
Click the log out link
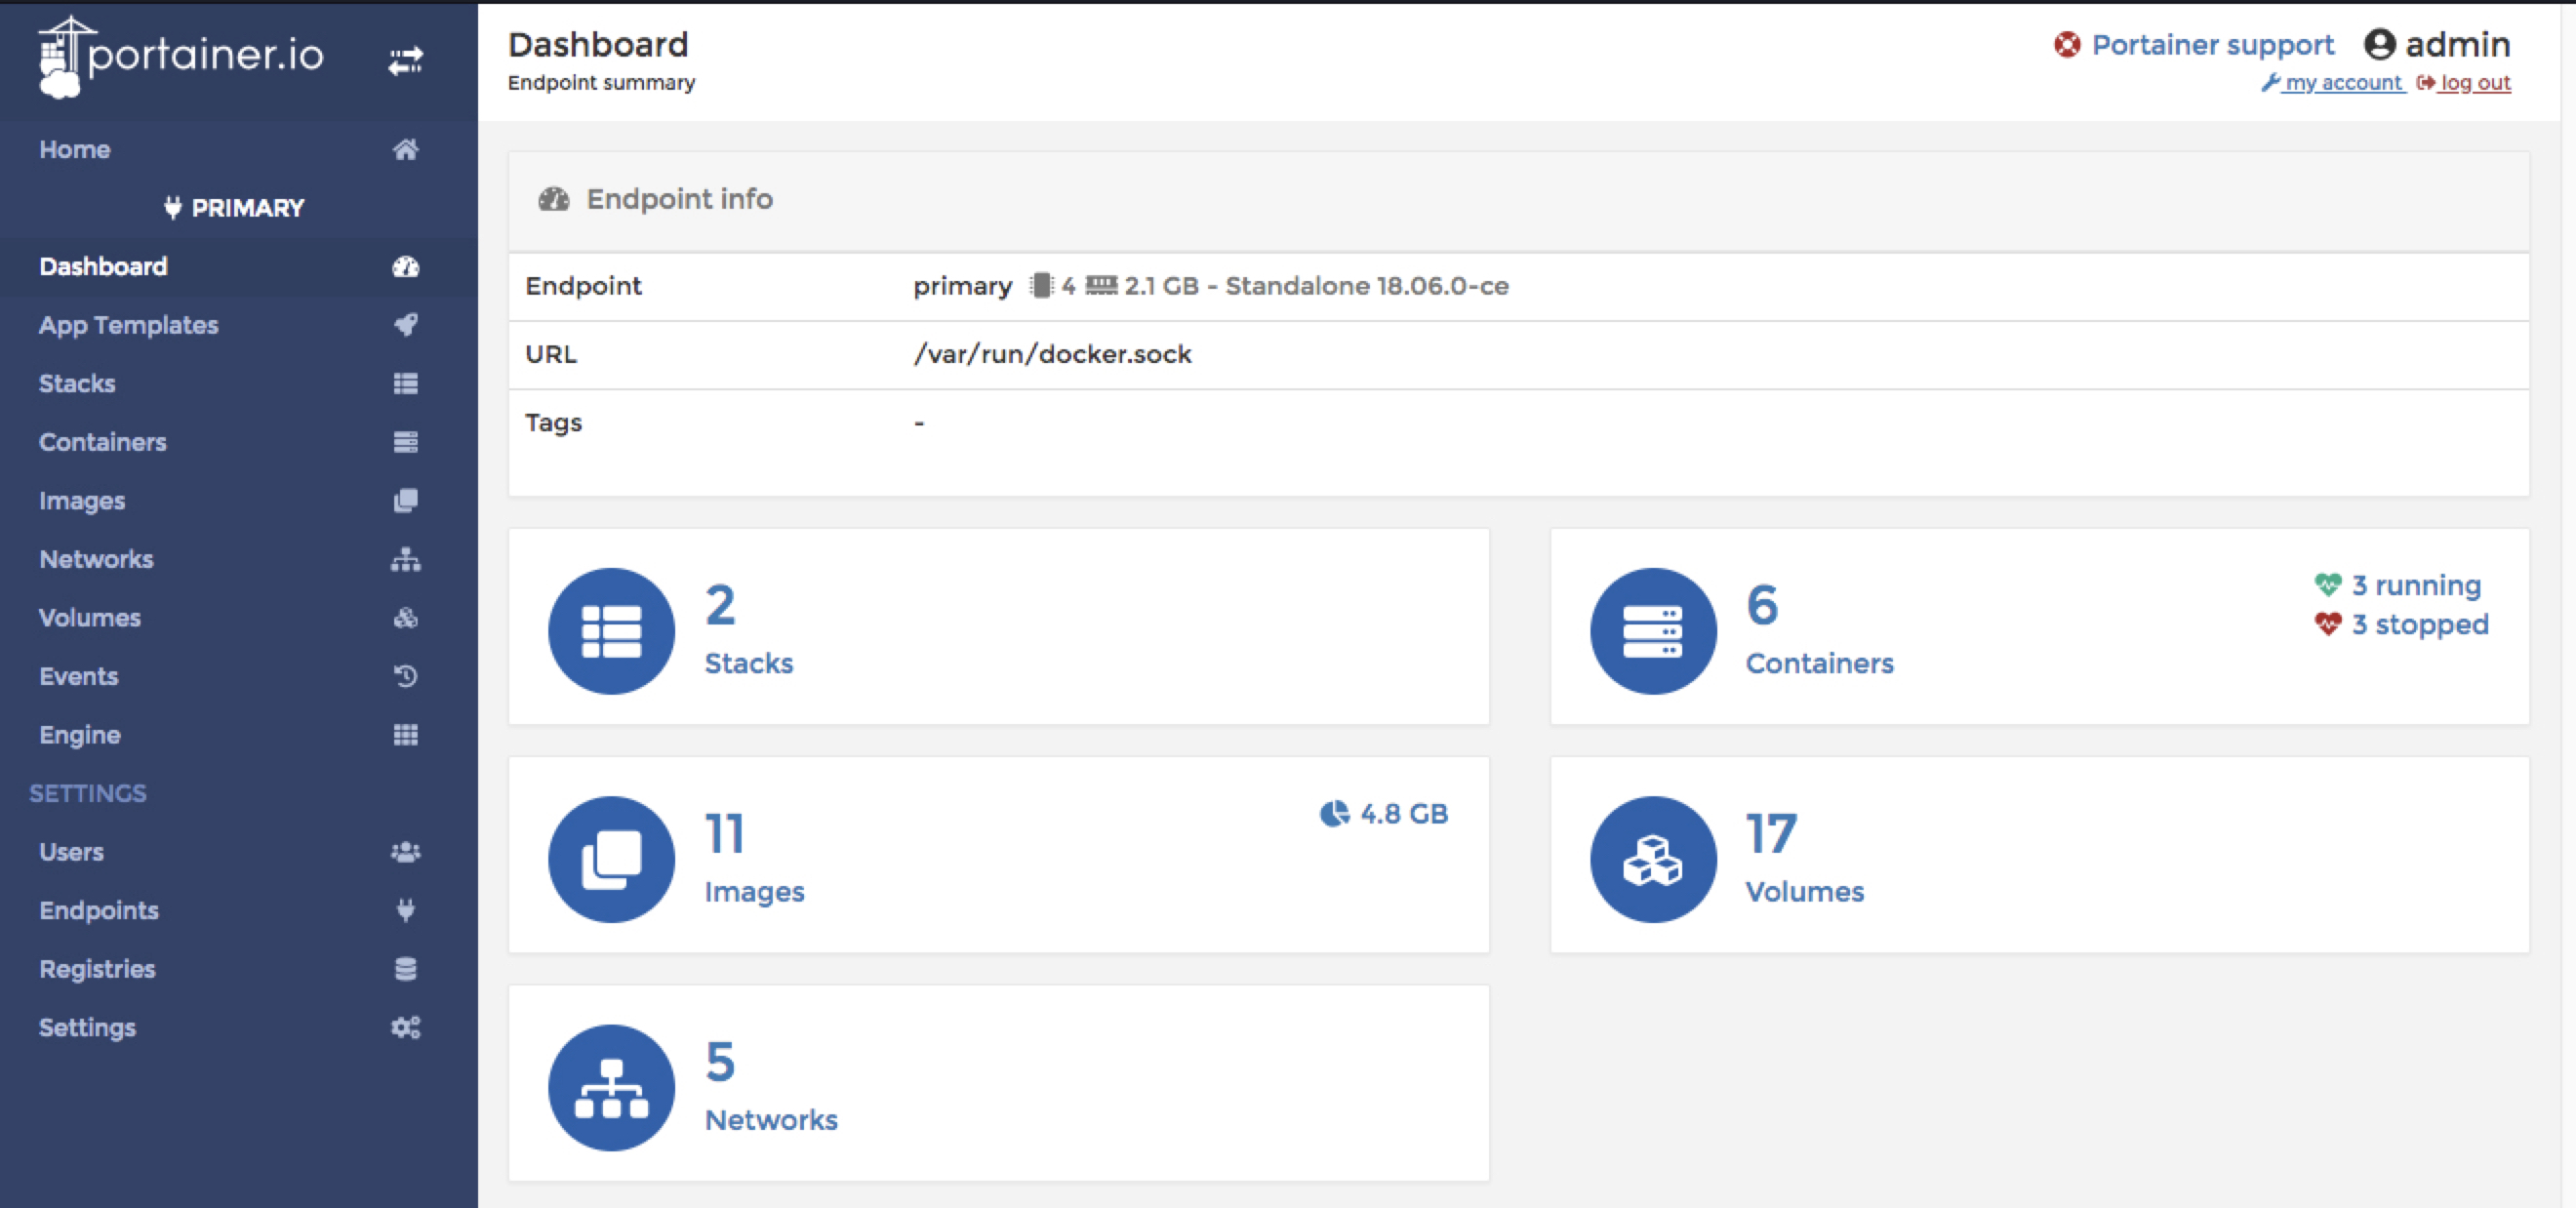[x=2474, y=83]
